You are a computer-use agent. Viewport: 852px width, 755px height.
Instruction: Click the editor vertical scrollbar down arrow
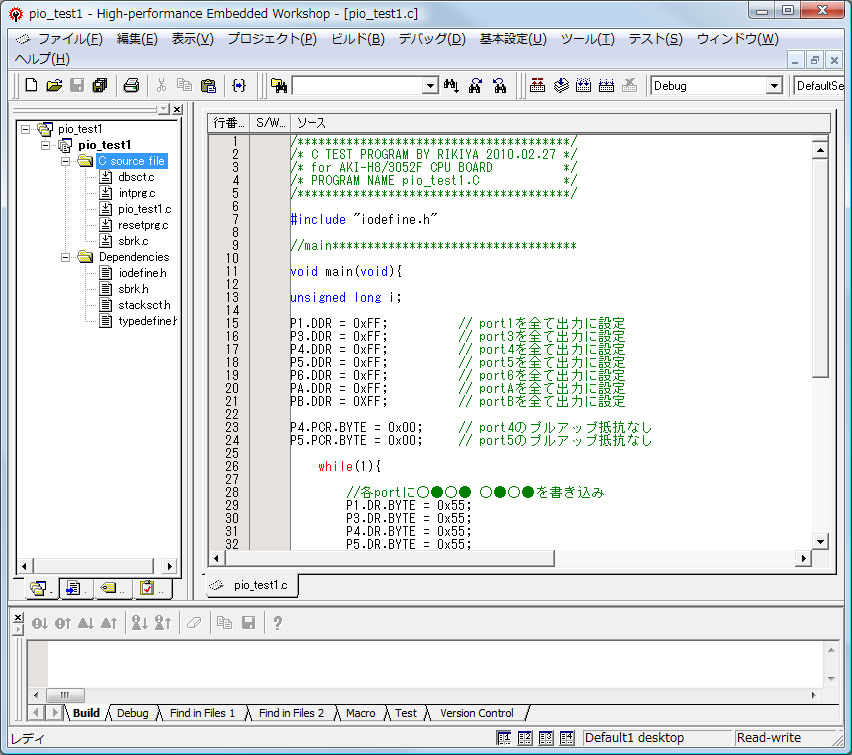click(x=820, y=542)
